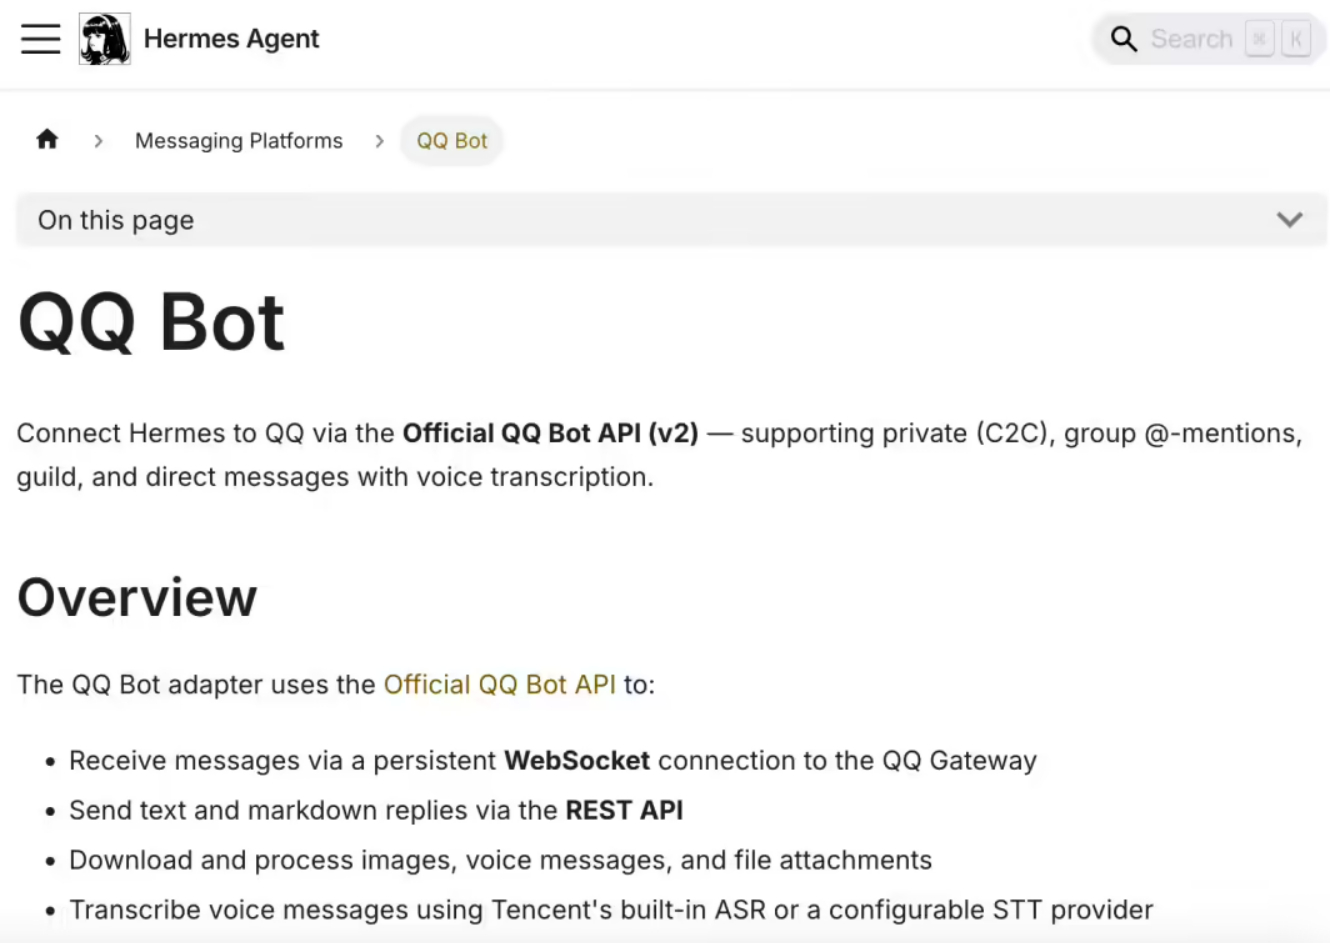Click the command key shortcut badge

click(1260, 39)
